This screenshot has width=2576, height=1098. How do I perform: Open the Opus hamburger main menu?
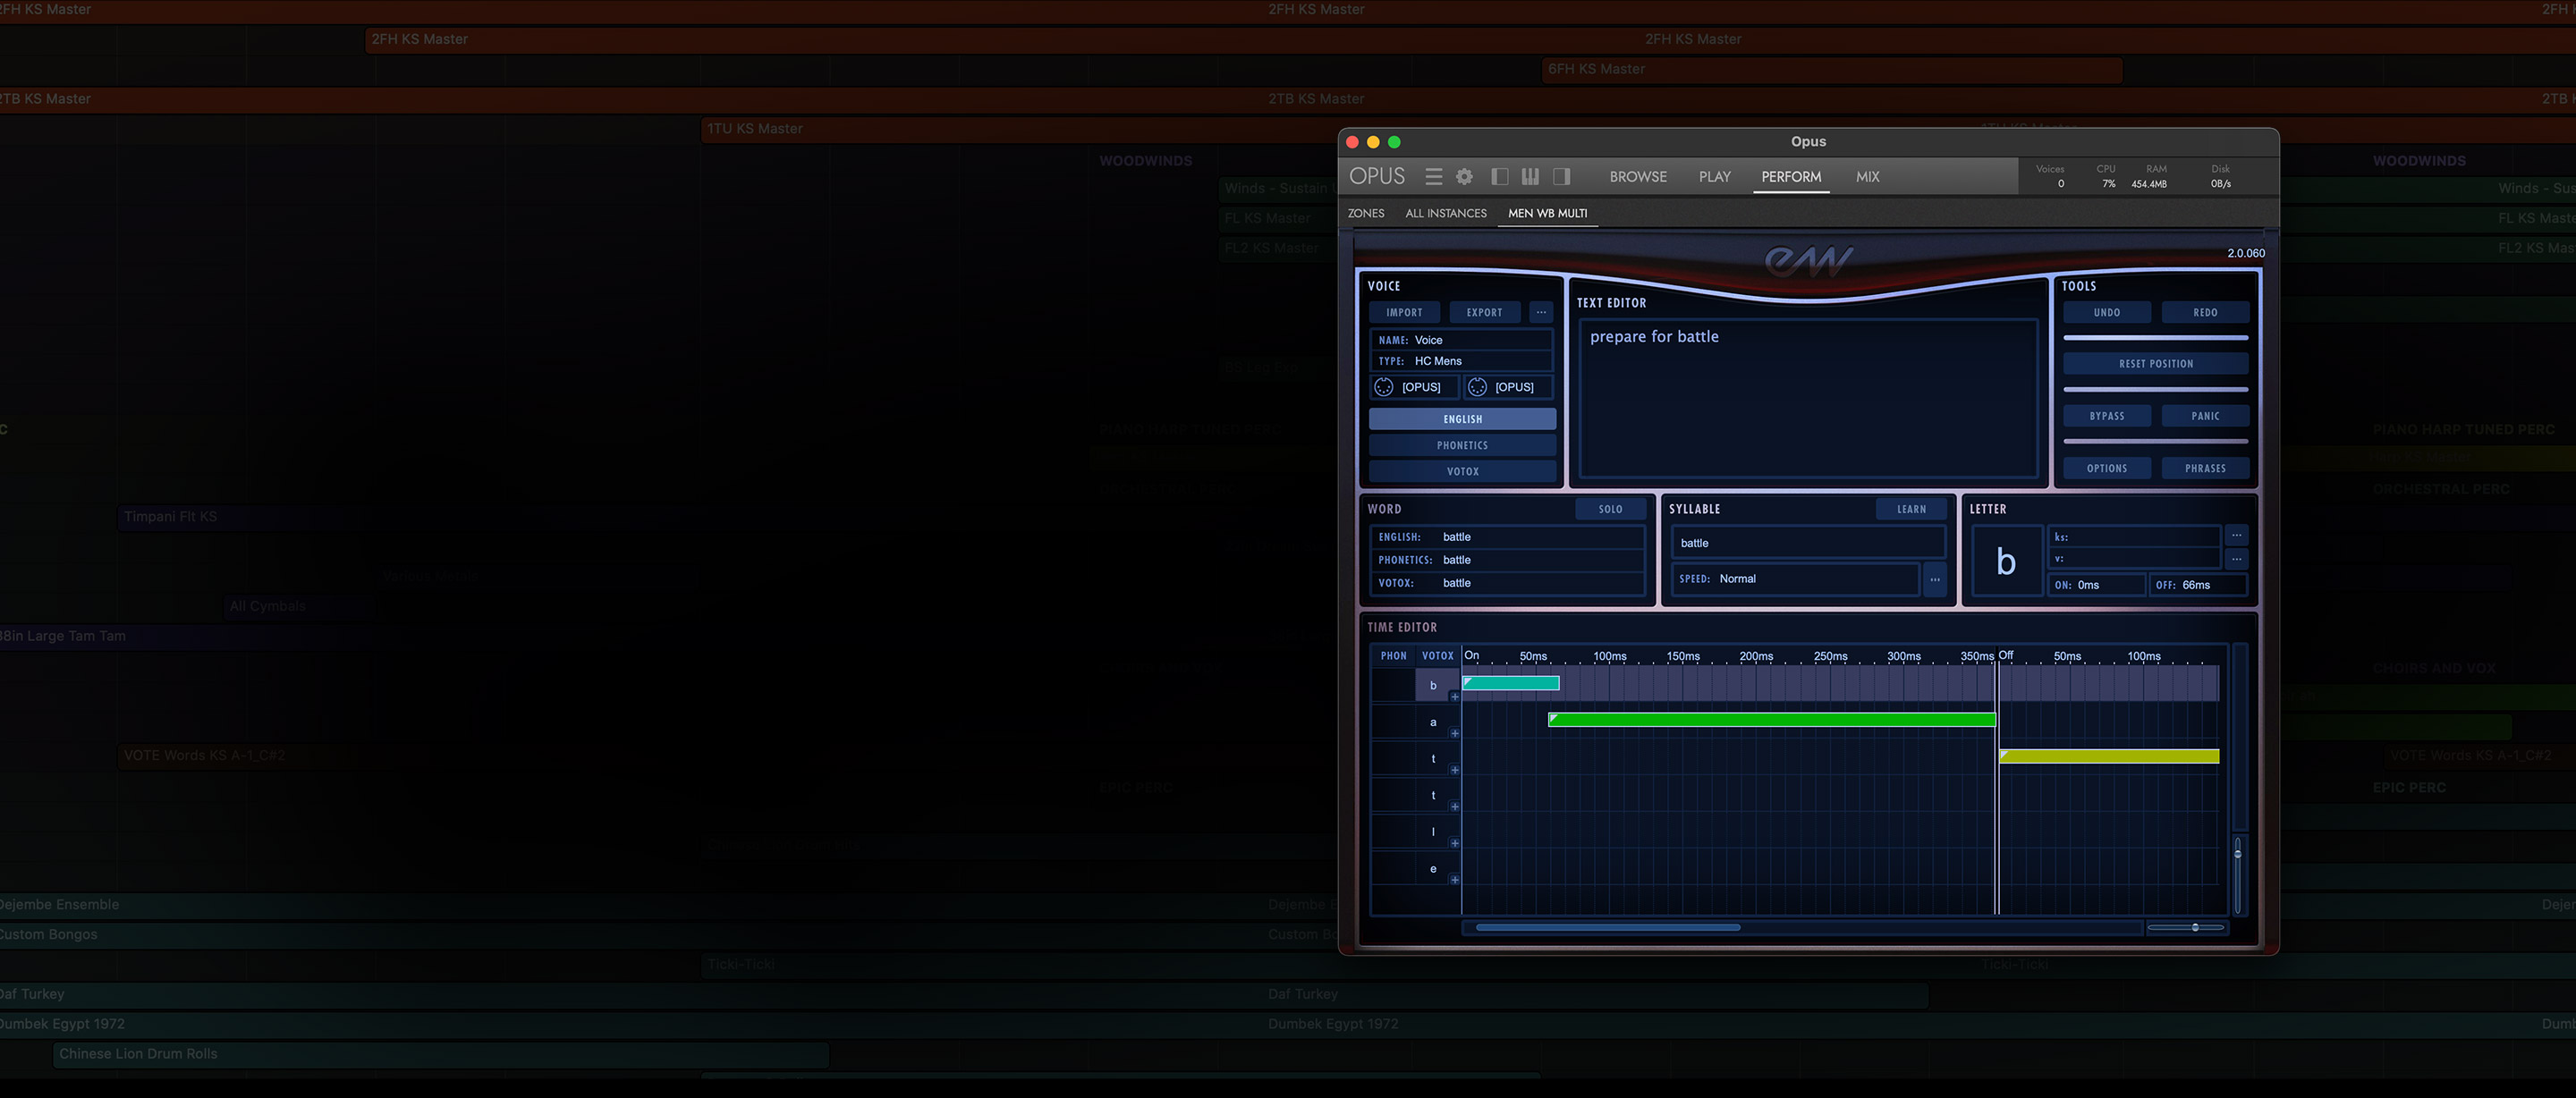1433,177
